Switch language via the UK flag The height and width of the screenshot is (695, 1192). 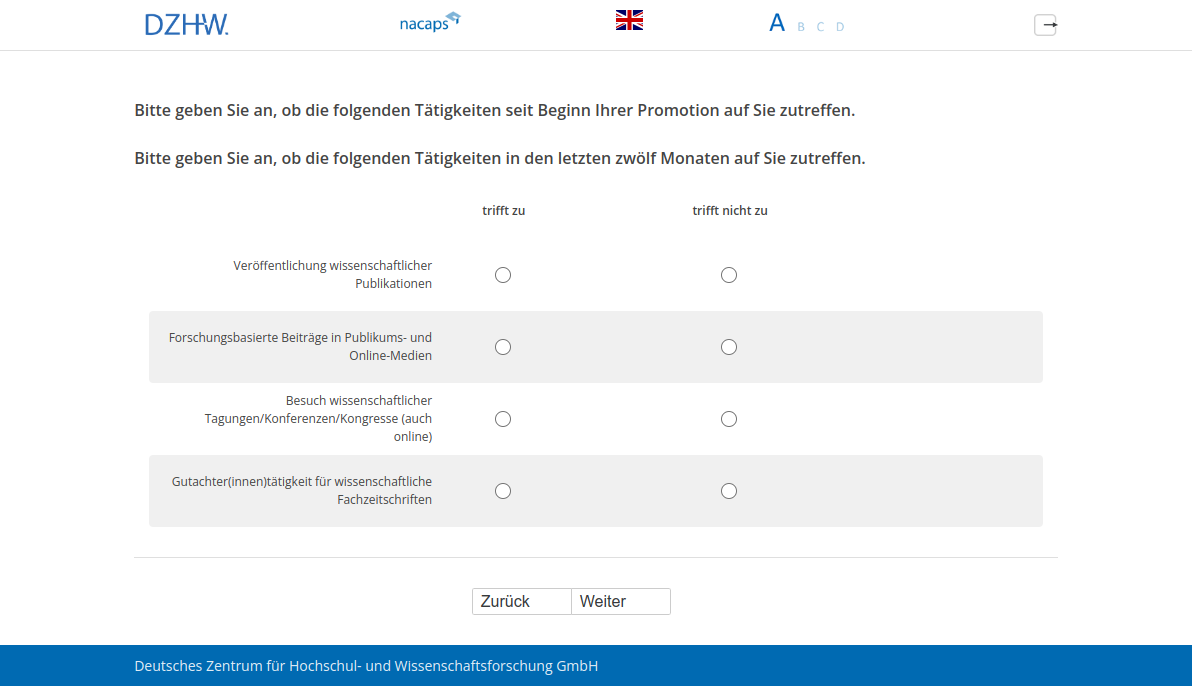(x=629, y=20)
